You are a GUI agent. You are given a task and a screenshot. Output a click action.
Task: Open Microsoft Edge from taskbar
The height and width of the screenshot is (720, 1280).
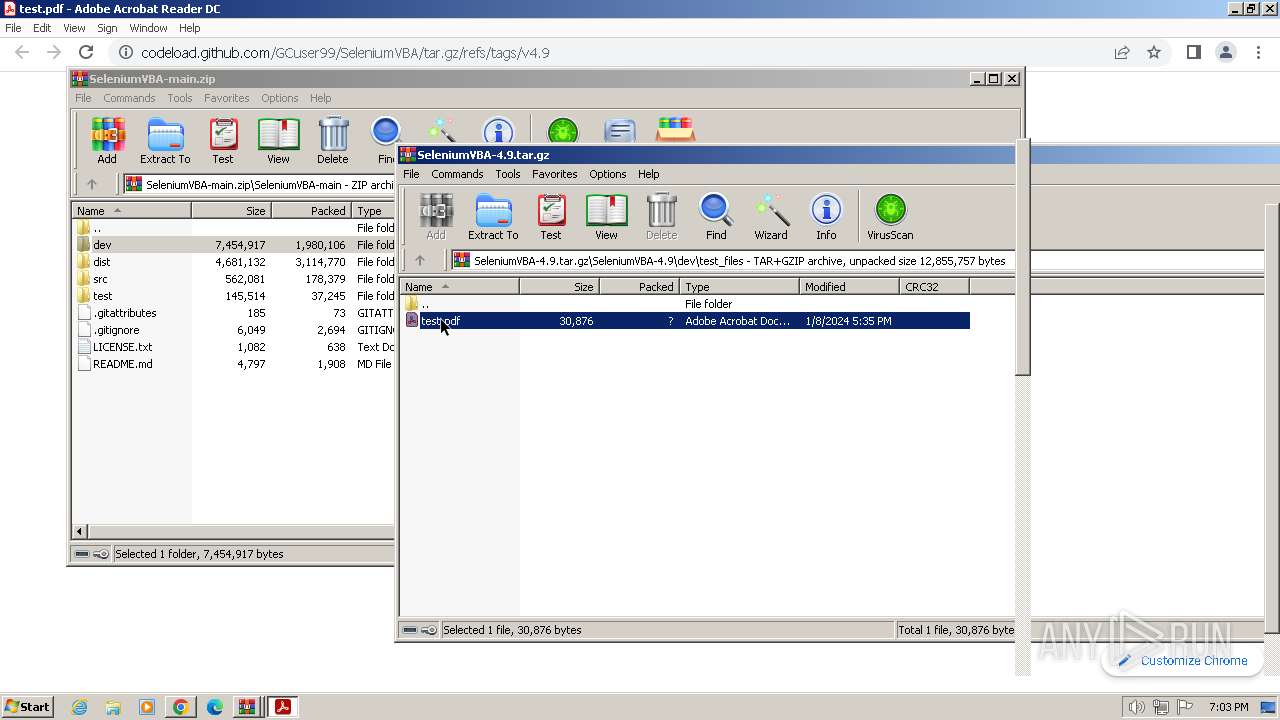[214, 707]
